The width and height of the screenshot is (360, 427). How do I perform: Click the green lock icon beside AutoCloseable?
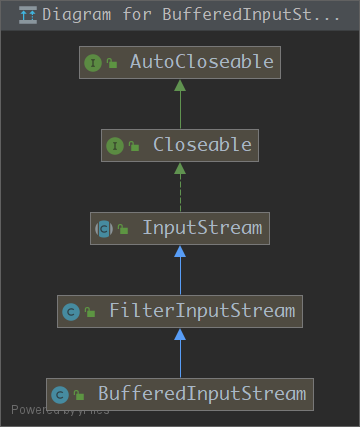click(112, 63)
